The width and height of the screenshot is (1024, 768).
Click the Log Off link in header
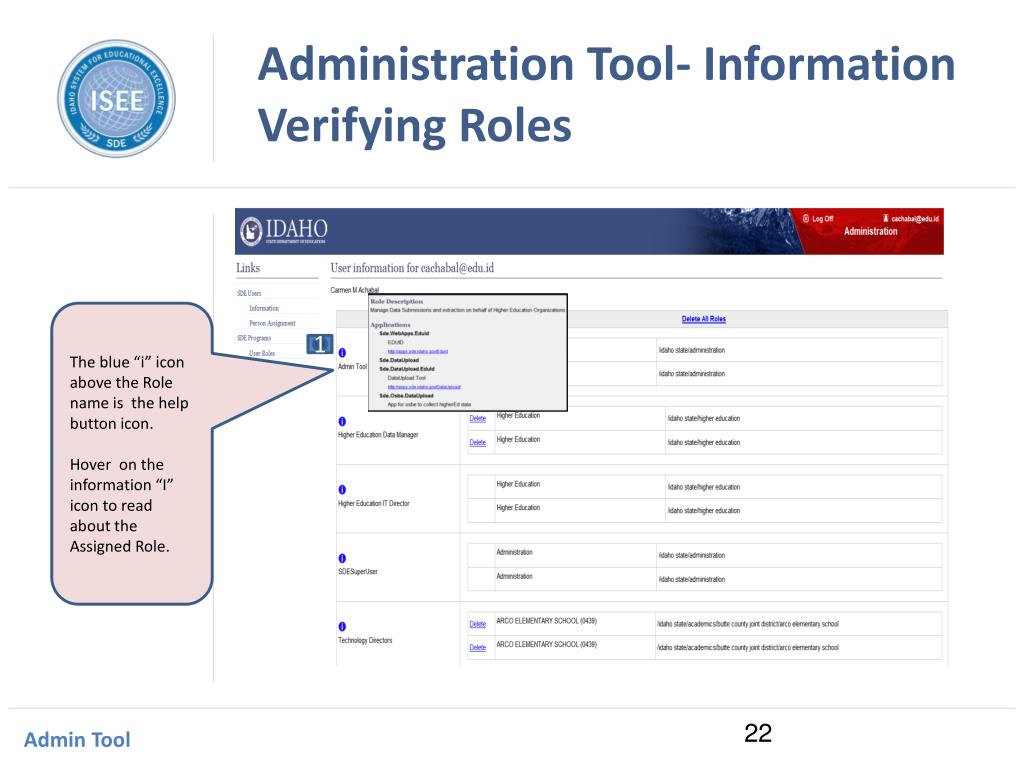click(818, 219)
